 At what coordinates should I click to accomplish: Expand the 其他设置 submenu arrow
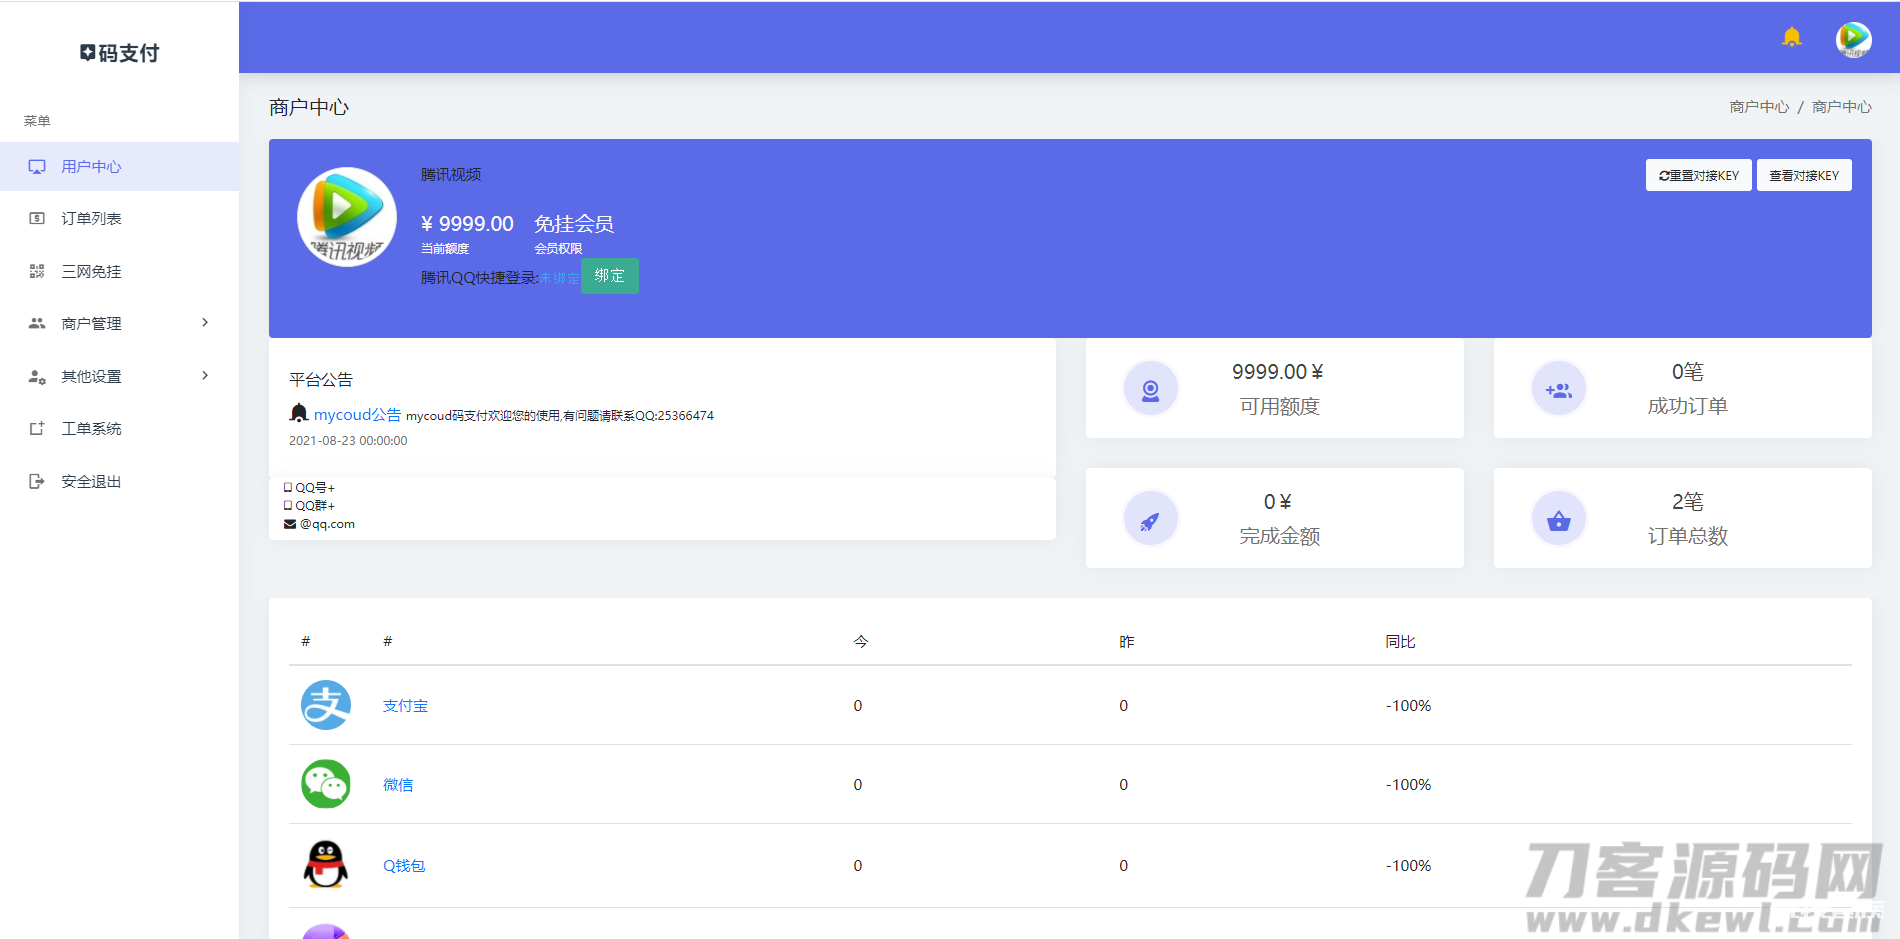click(x=205, y=375)
